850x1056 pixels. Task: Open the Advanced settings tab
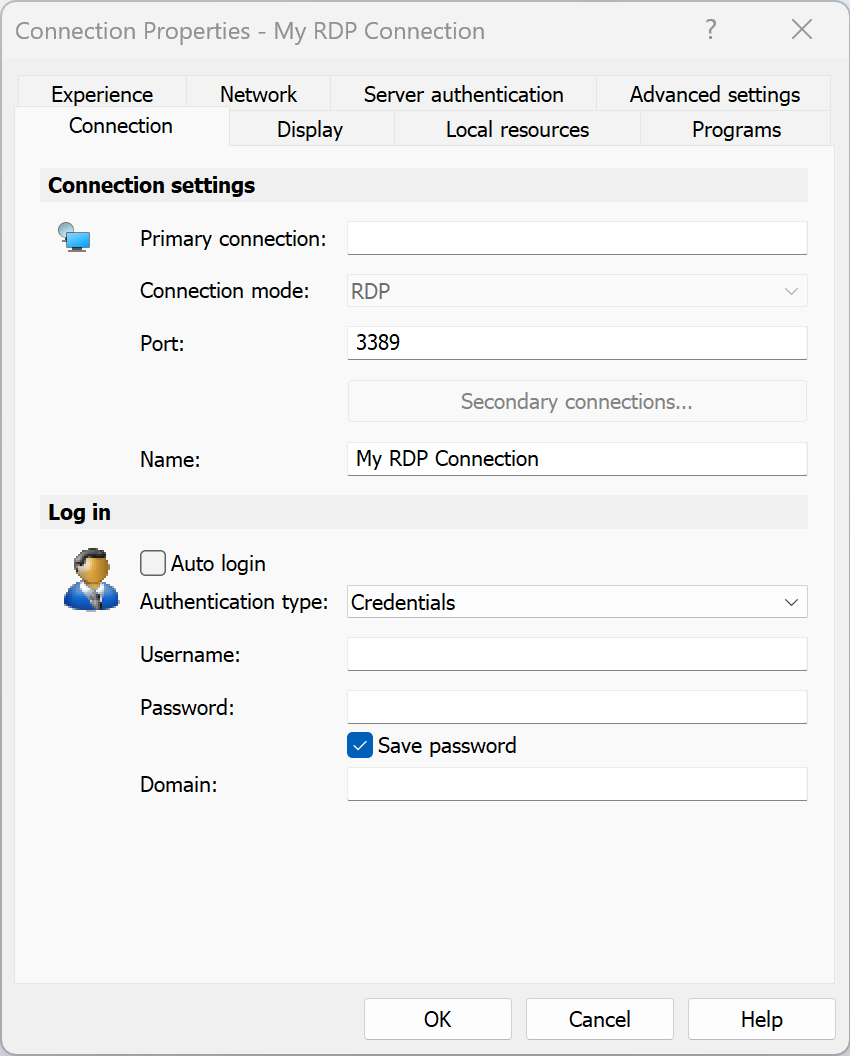715,94
